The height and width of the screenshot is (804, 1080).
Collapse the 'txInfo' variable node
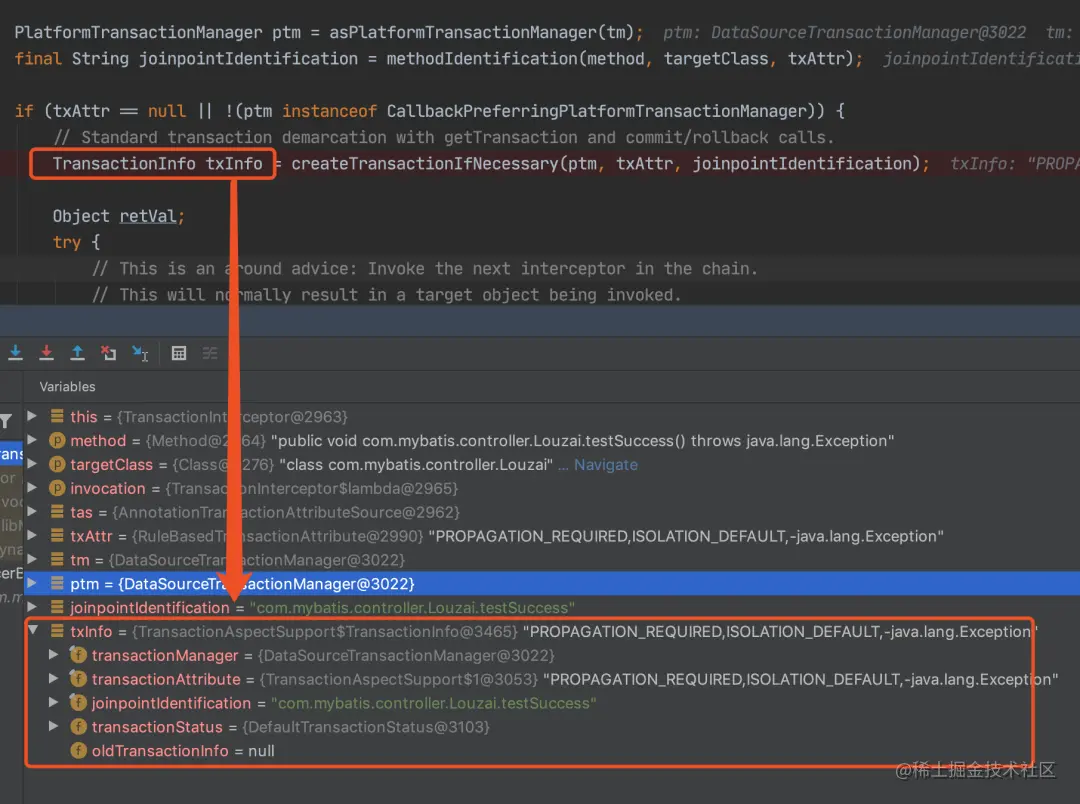[32, 630]
